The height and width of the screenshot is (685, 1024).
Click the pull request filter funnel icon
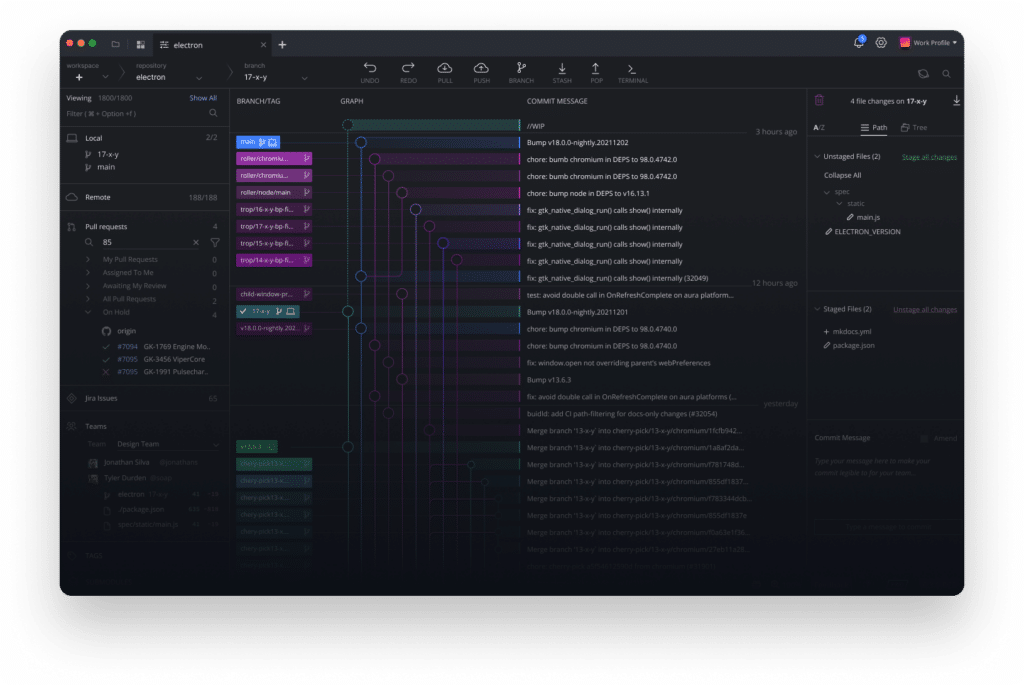(215, 242)
